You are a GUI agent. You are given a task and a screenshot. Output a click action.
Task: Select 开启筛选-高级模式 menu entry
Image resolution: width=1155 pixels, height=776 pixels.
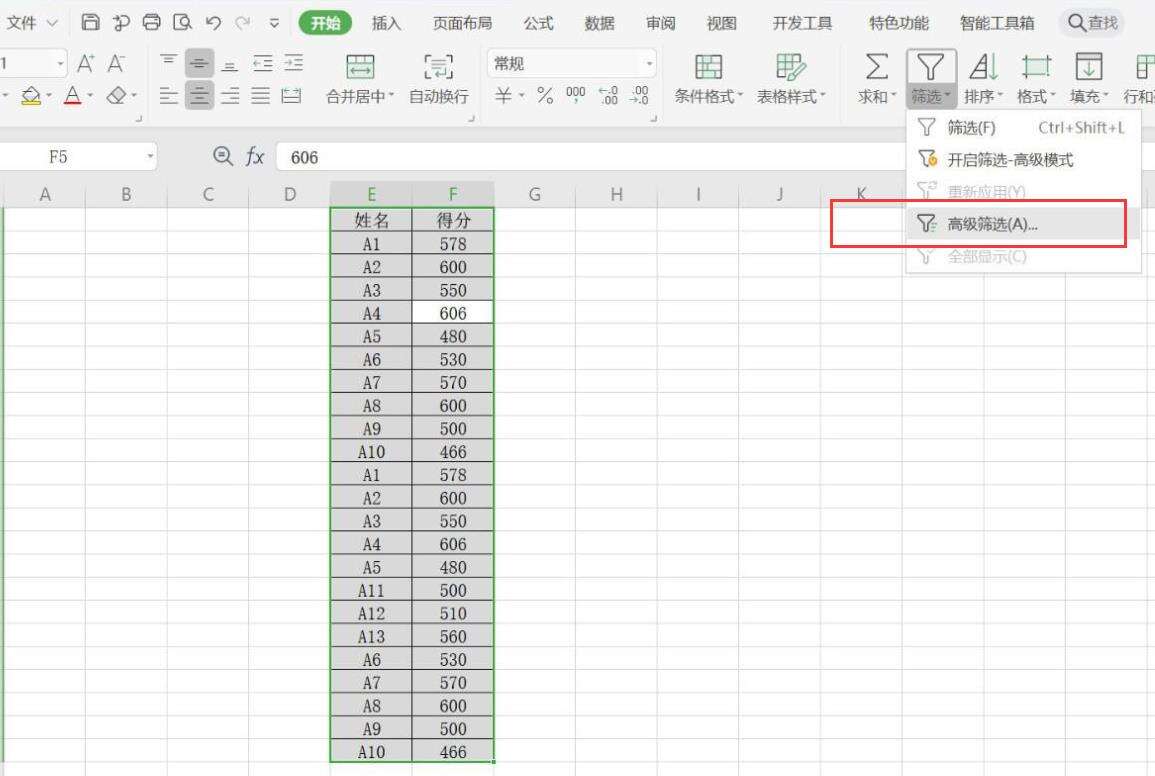(1023, 159)
